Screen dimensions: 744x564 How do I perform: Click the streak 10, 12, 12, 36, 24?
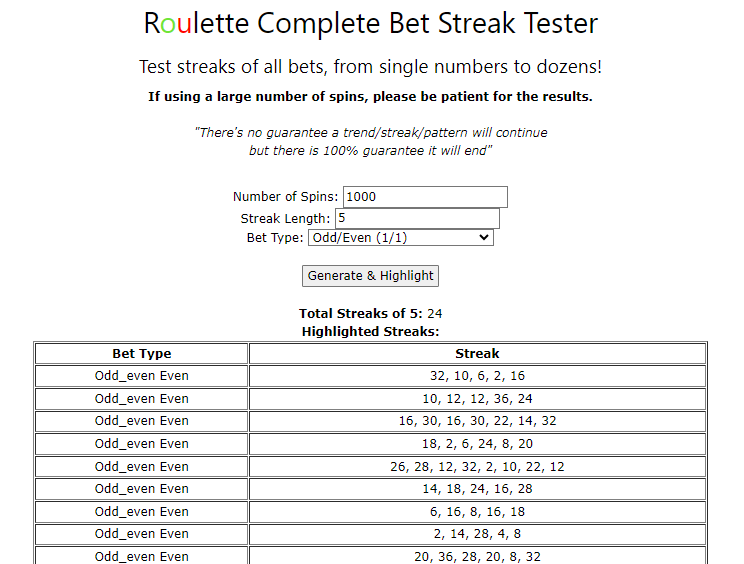point(477,398)
